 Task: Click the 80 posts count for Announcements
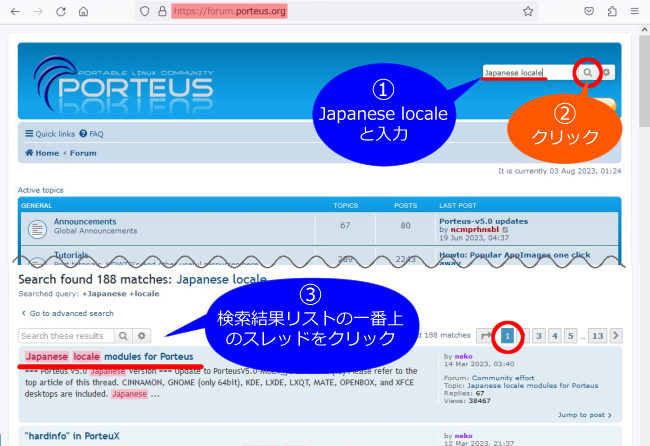tap(405, 225)
